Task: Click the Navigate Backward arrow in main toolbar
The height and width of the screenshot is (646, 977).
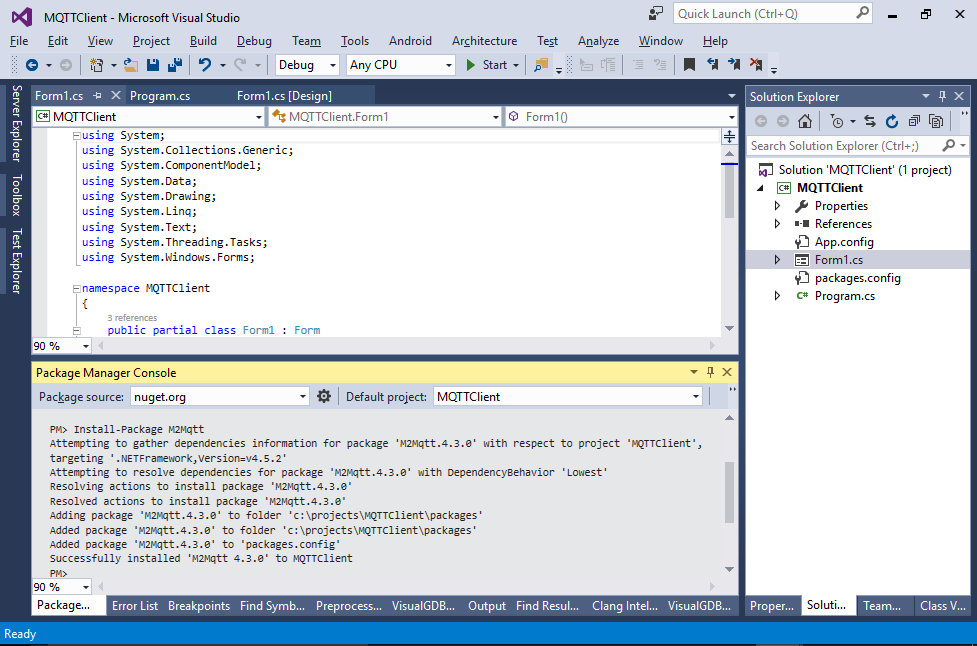Action: coord(32,65)
